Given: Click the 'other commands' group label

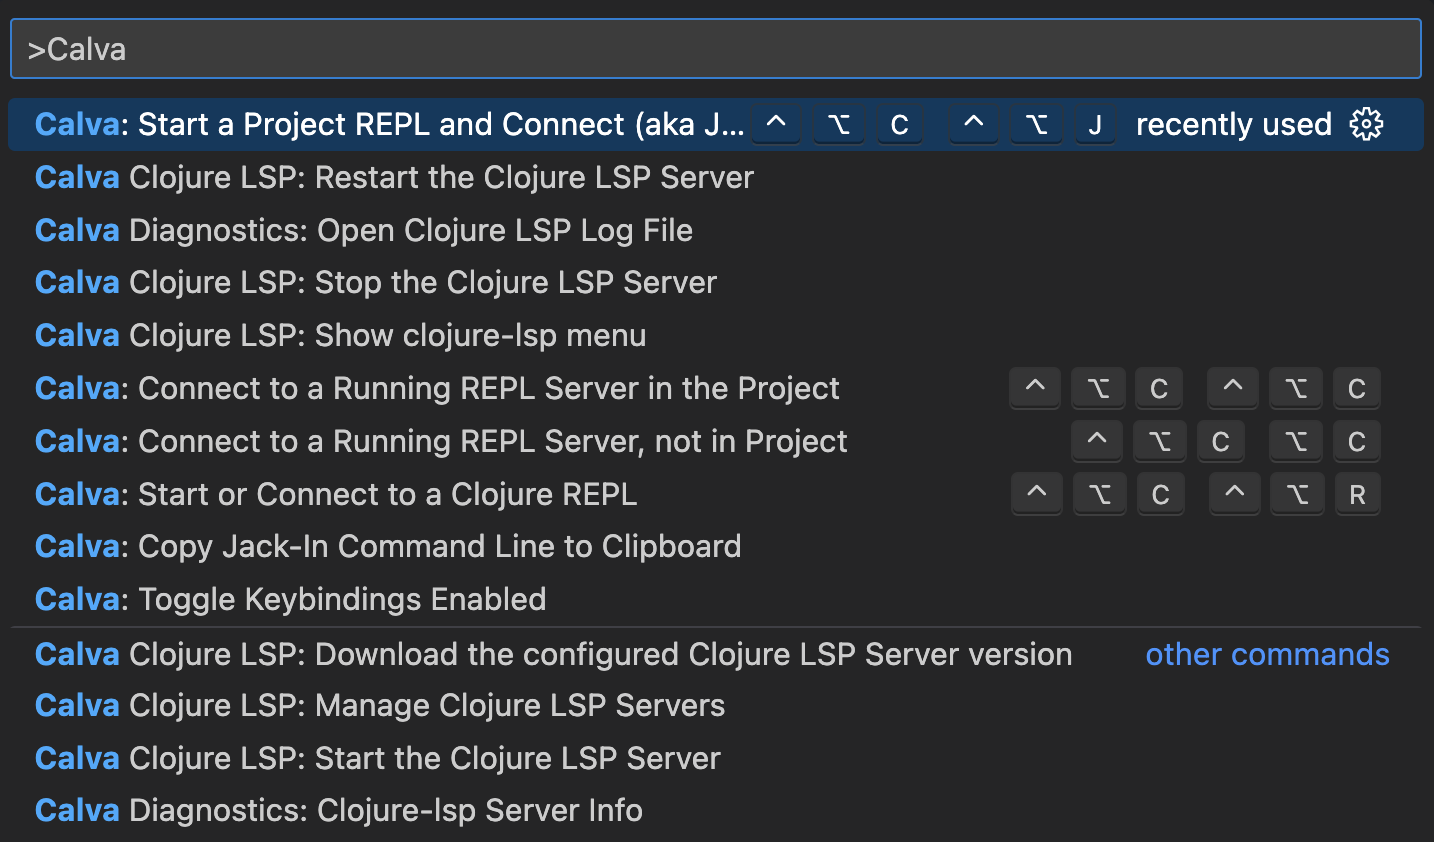Looking at the screenshot, I should (1267, 654).
